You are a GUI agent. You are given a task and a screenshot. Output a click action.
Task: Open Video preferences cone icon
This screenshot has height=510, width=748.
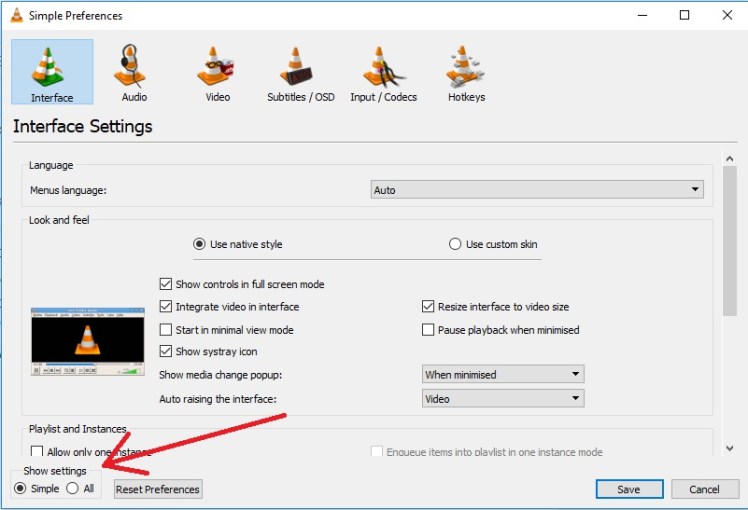(x=217, y=67)
